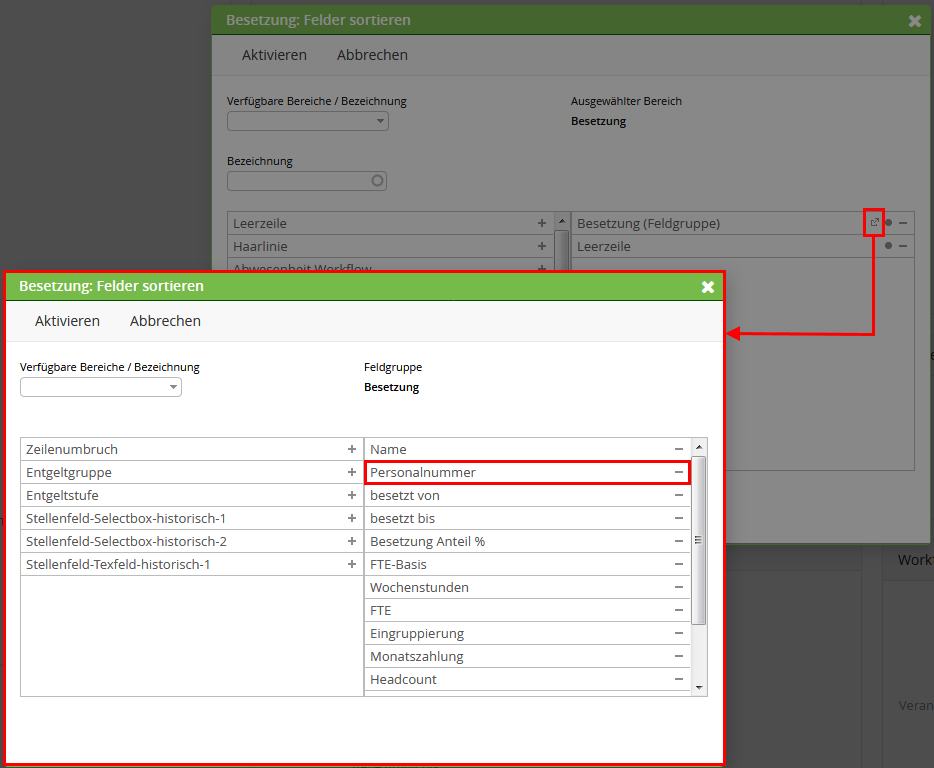The height and width of the screenshot is (768, 934).
Task: Select the Zeilenumbruch available field
Action: click(192, 449)
